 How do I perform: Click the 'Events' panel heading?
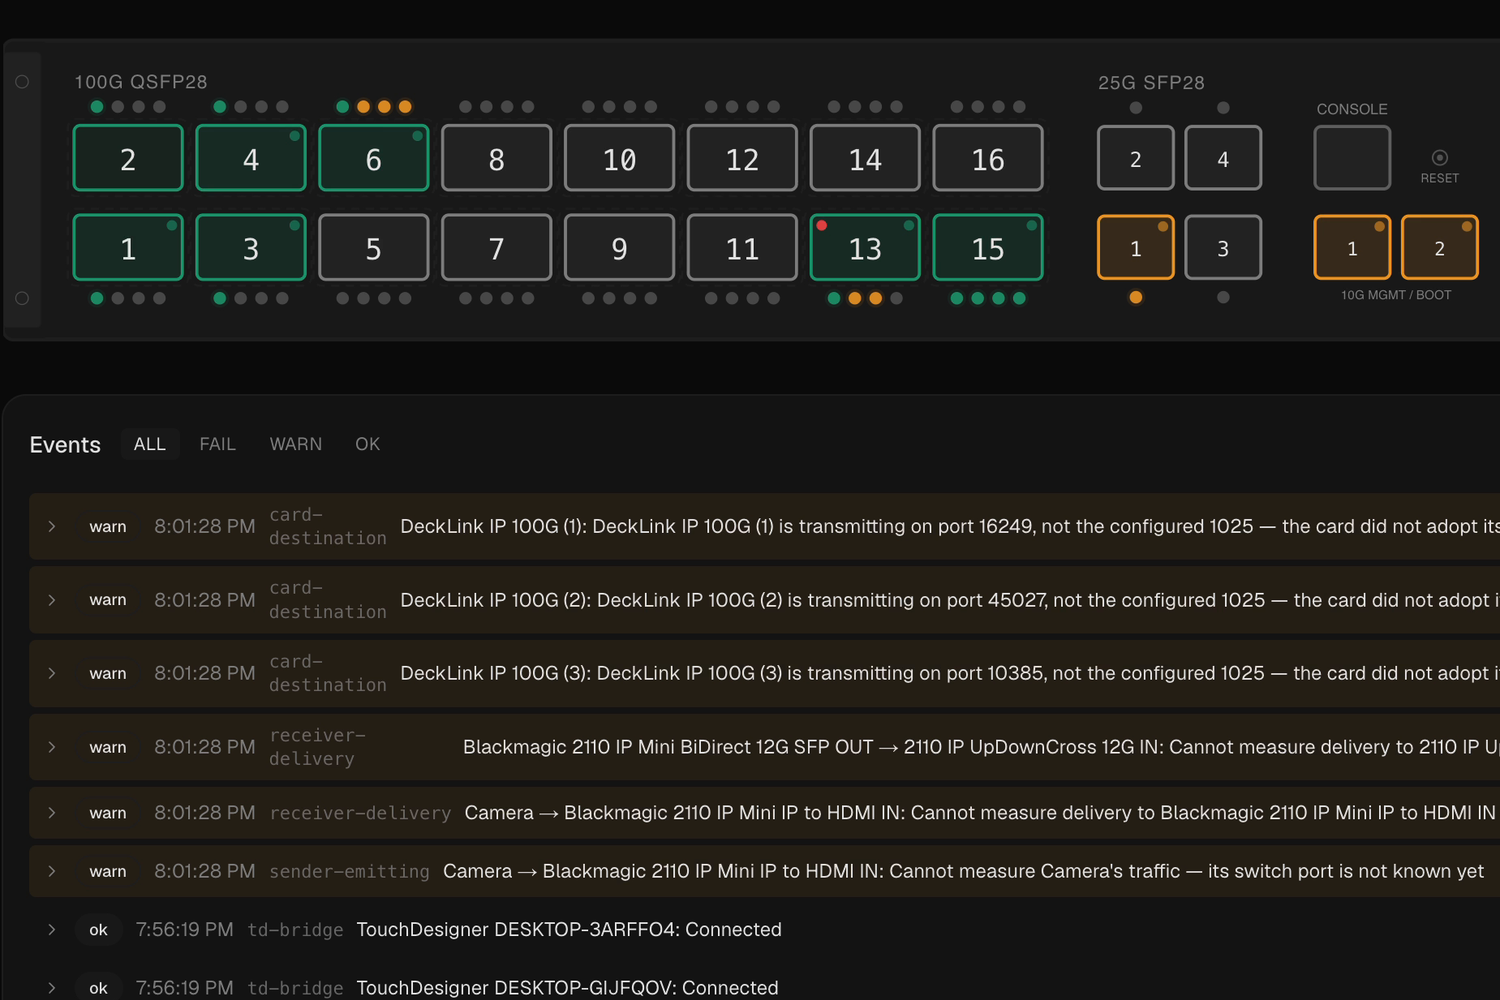(65, 445)
